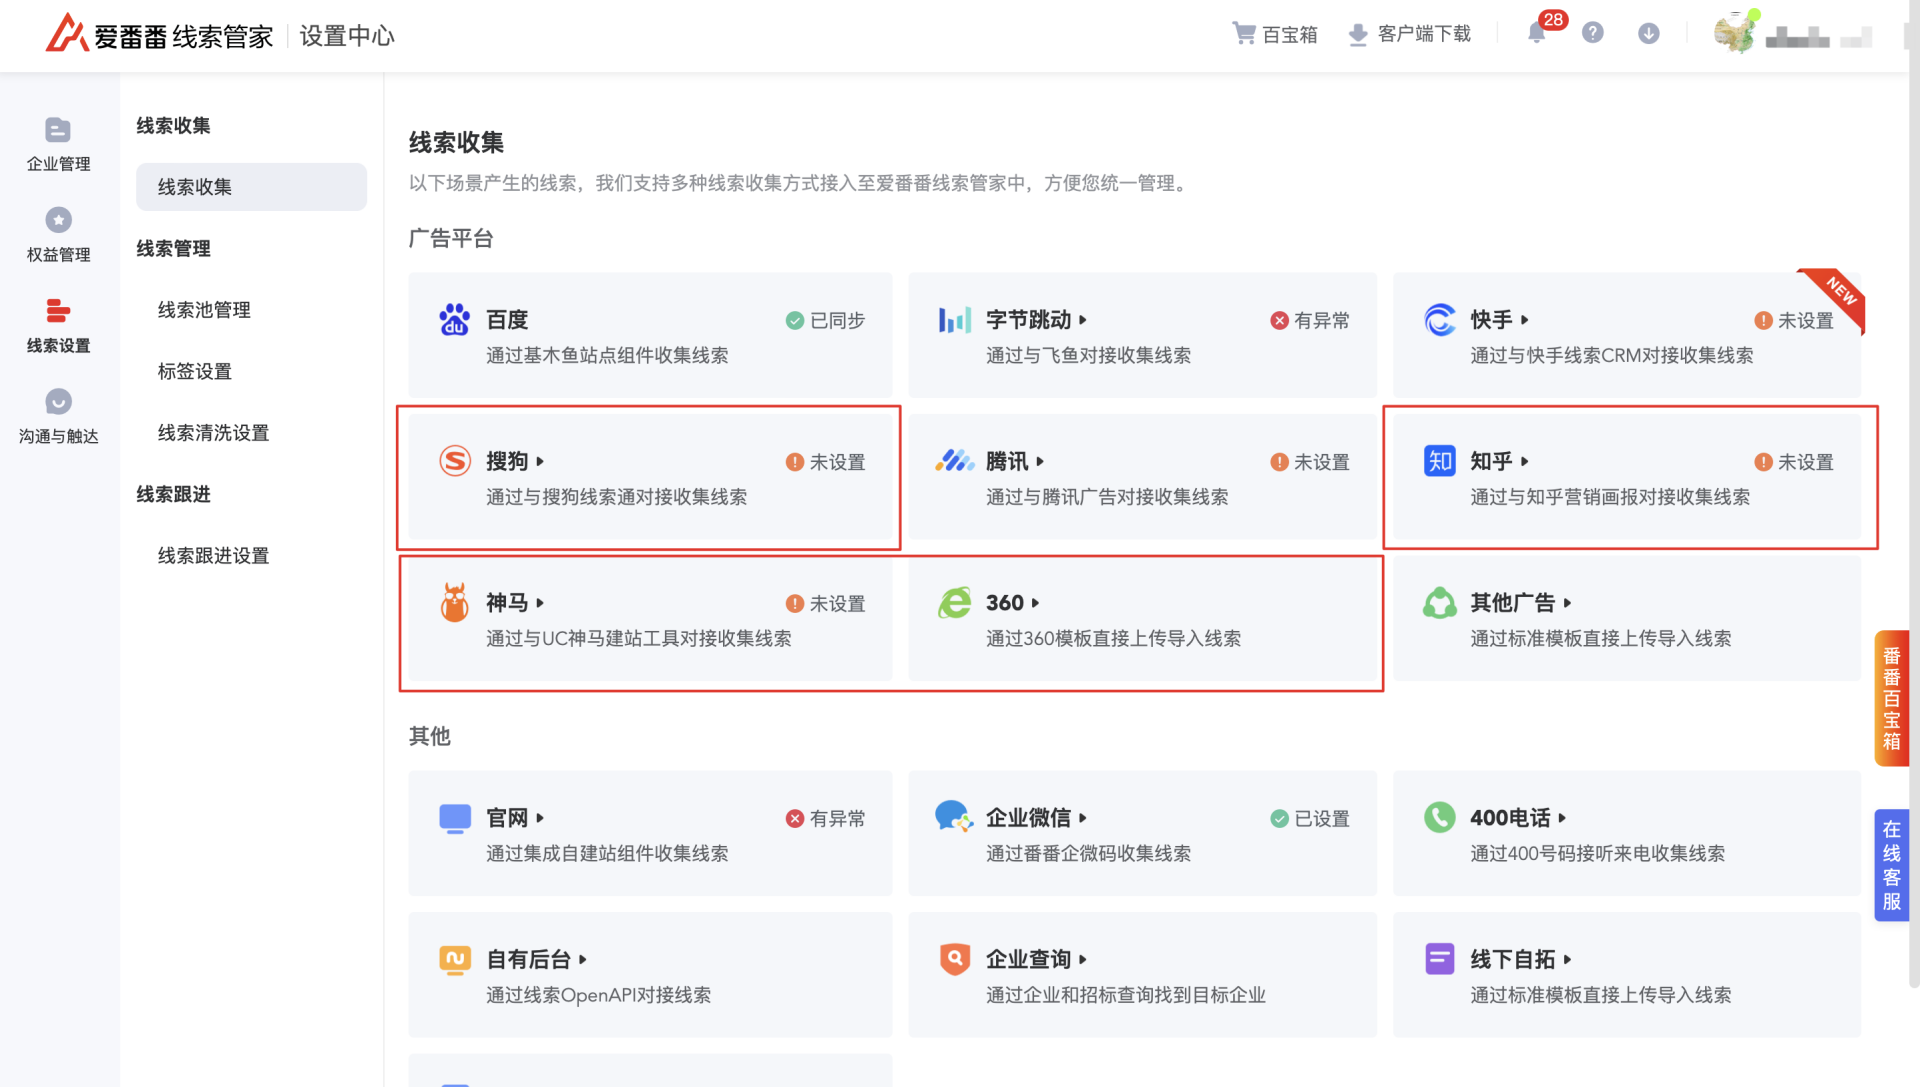
Task: Click the 百度 paw logo icon
Action: 454,320
